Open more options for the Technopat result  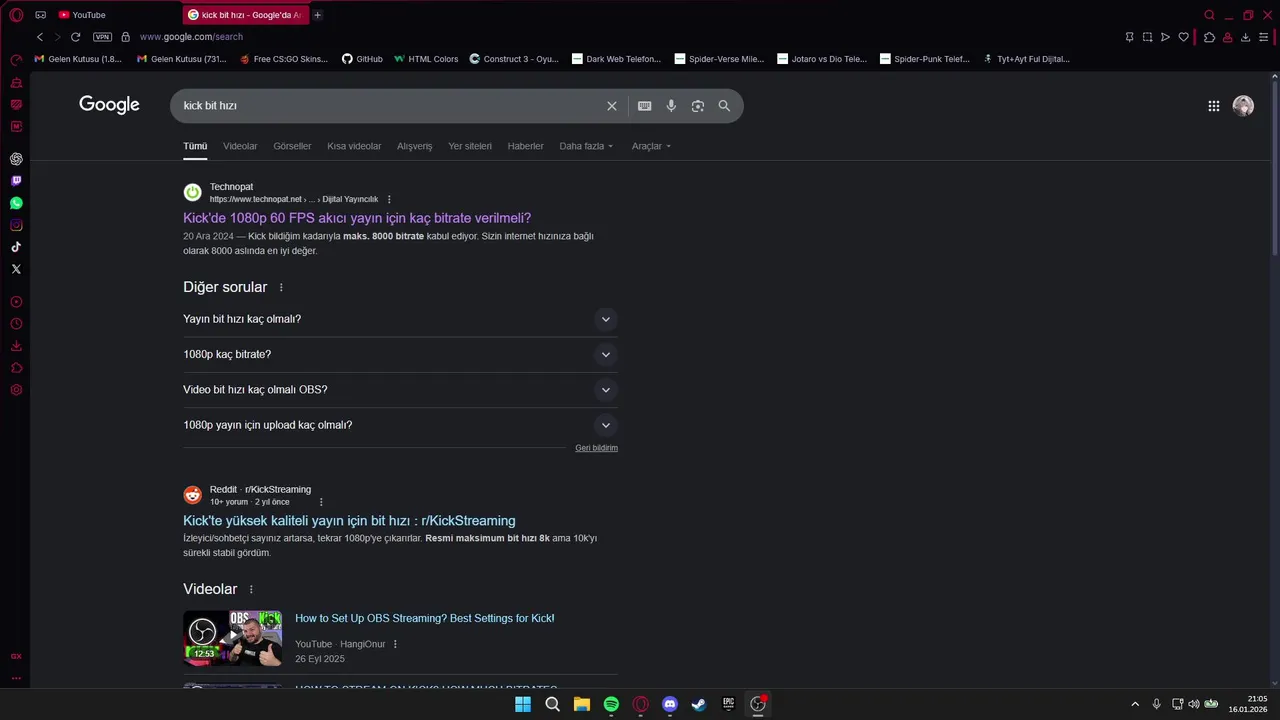[x=389, y=200]
